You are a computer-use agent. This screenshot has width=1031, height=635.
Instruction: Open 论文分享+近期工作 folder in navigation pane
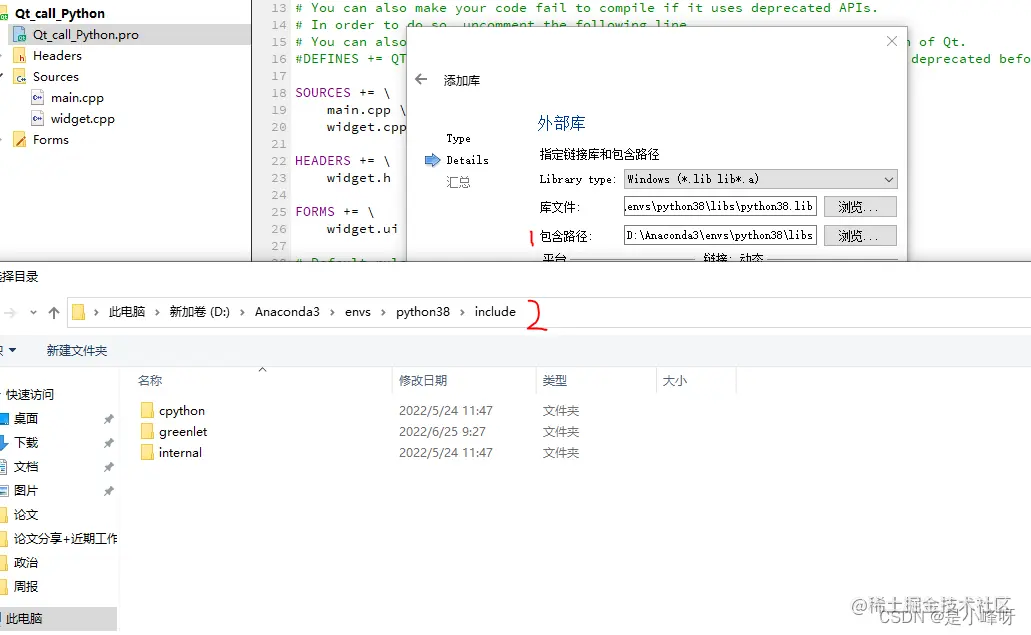click(x=65, y=538)
